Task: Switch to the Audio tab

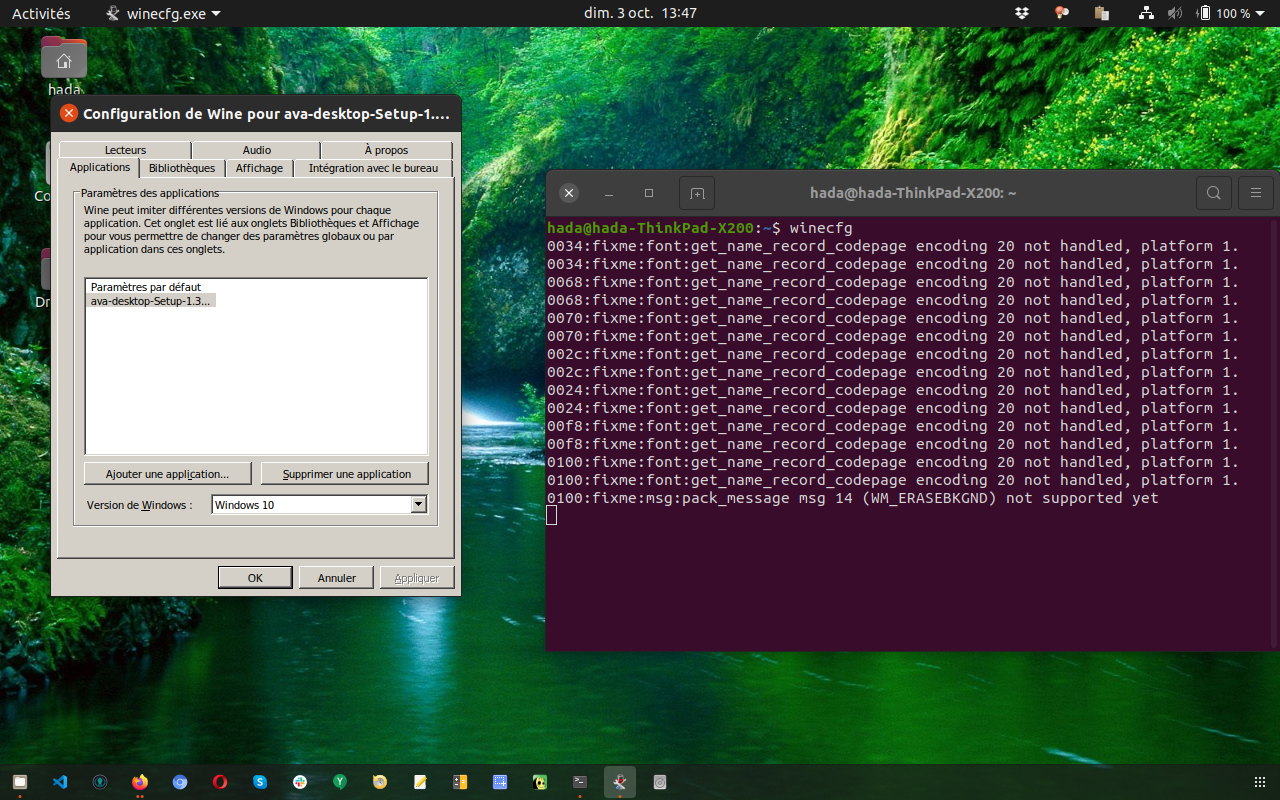Action: (257, 150)
